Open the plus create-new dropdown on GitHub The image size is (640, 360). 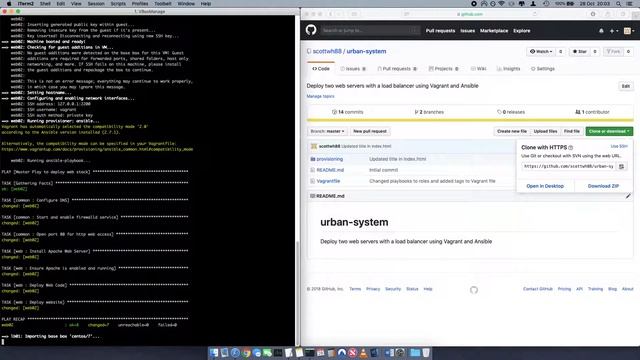click(613, 31)
